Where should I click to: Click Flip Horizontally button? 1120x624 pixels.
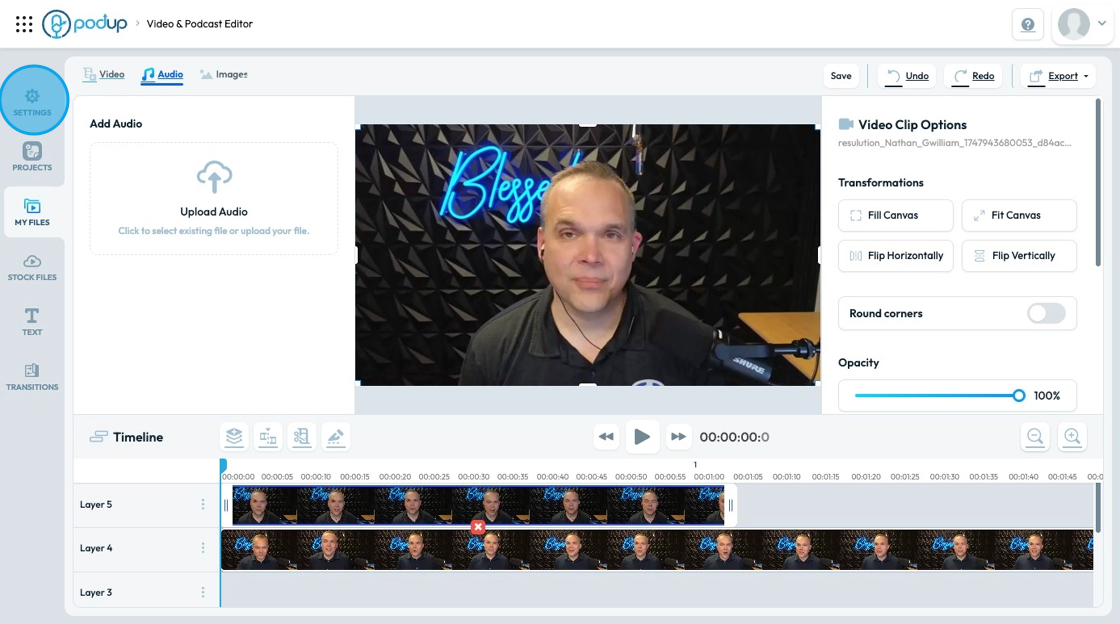(896, 256)
